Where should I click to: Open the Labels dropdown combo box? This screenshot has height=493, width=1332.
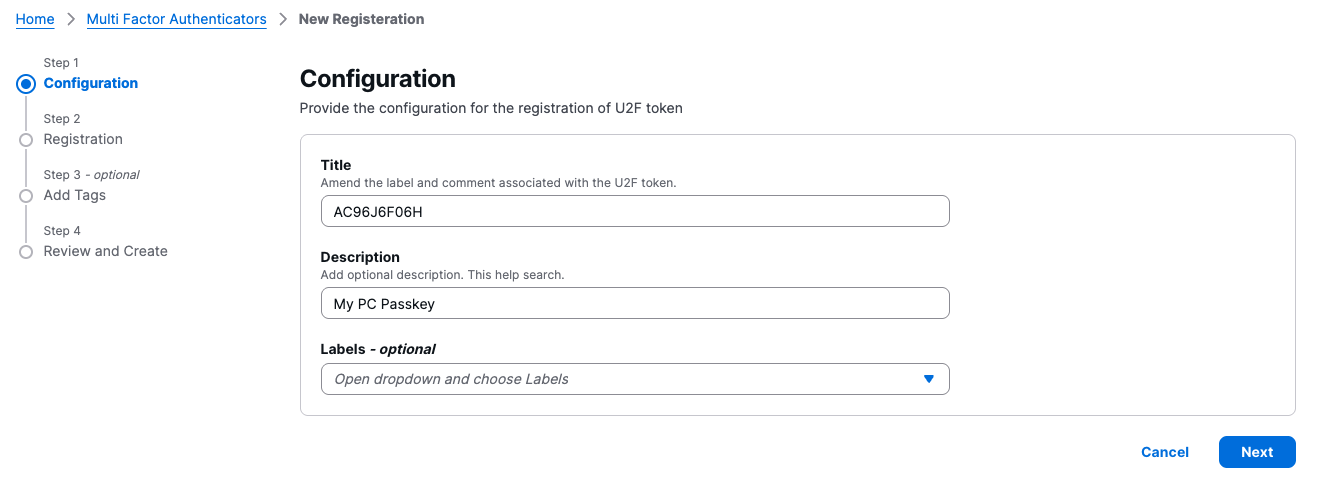(x=620, y=379)
